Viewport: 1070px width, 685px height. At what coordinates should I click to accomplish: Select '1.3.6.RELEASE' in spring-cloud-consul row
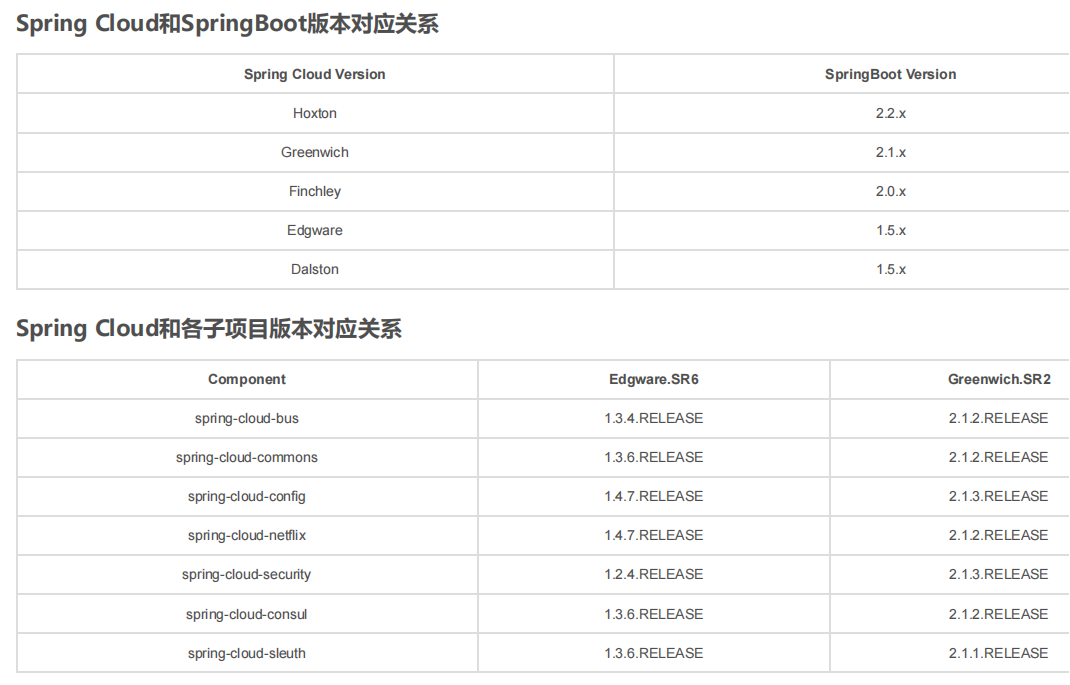(x=654, y=614)
